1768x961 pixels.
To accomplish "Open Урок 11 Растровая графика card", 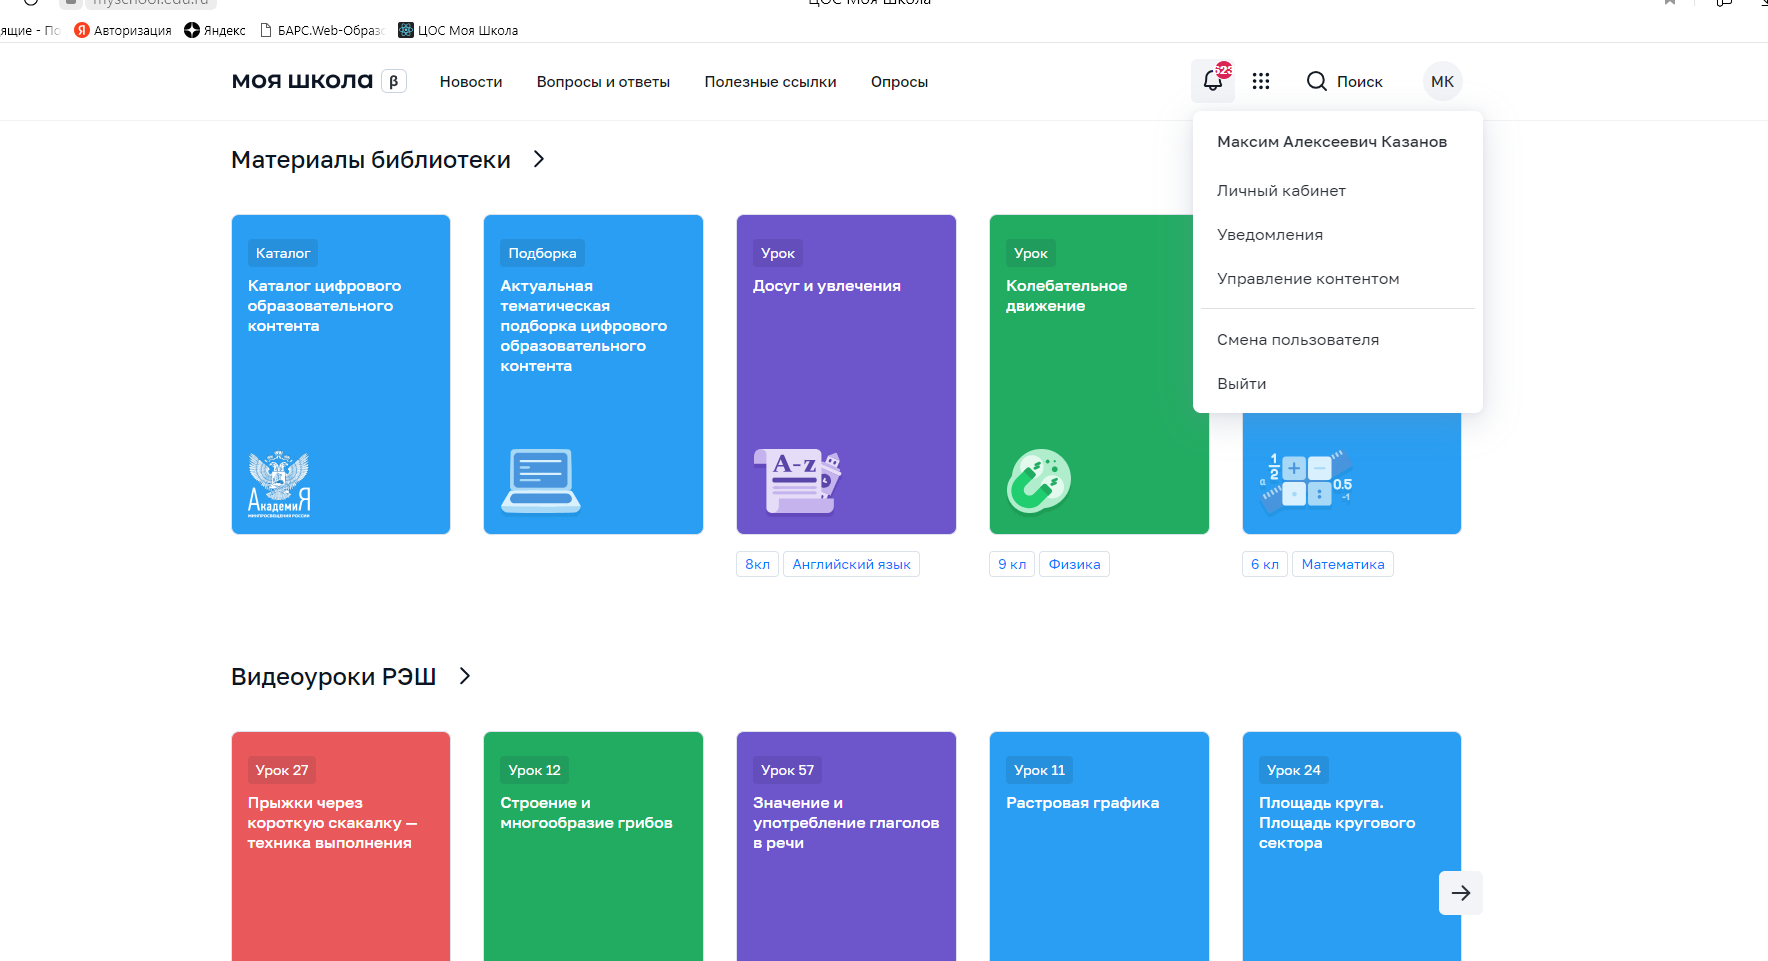I will tap(1099, 846).
